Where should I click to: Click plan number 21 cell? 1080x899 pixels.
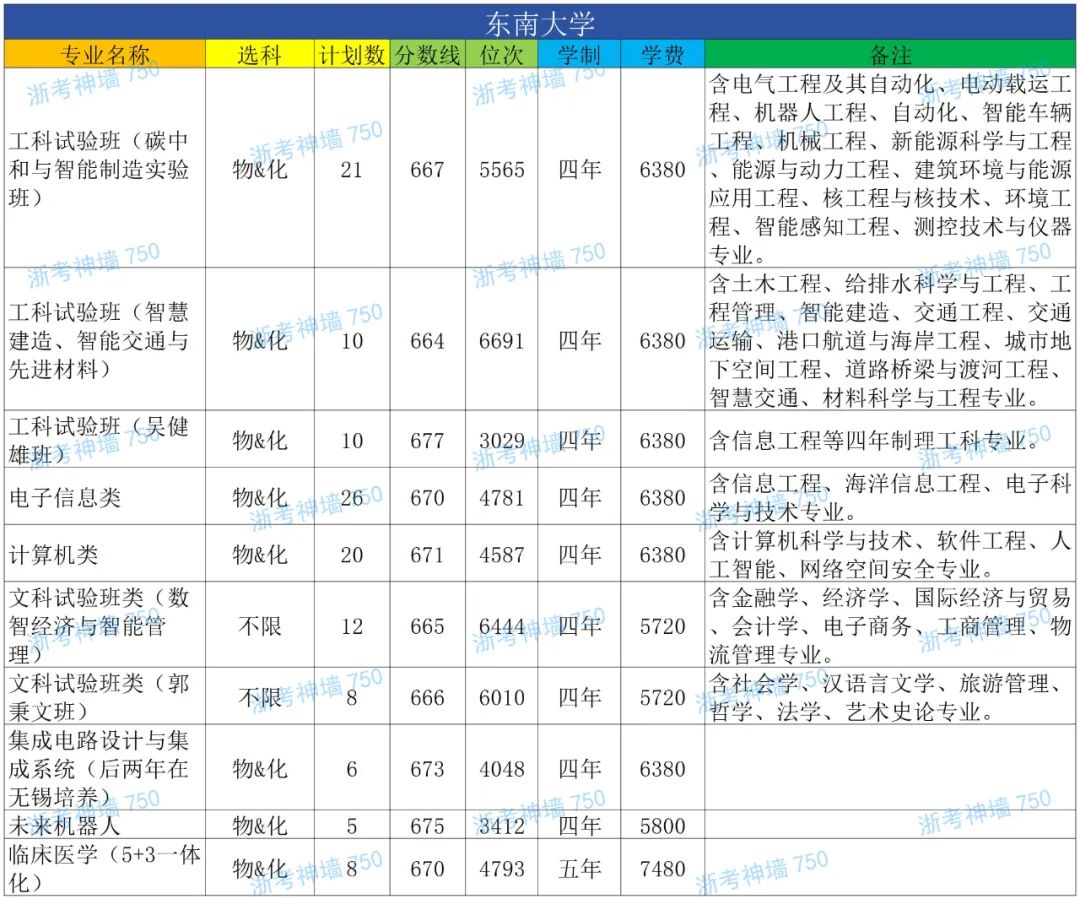tap(352, 169)
